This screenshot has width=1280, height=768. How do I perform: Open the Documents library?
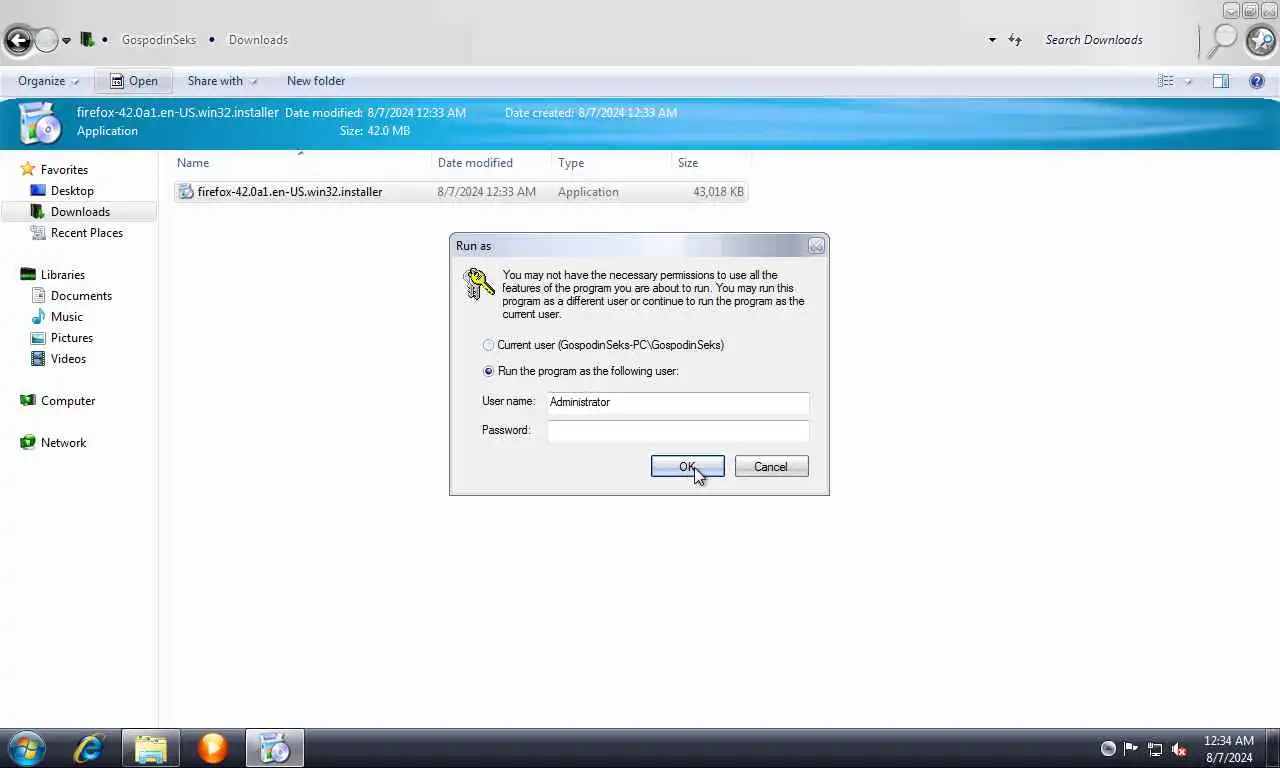point(81,296)
